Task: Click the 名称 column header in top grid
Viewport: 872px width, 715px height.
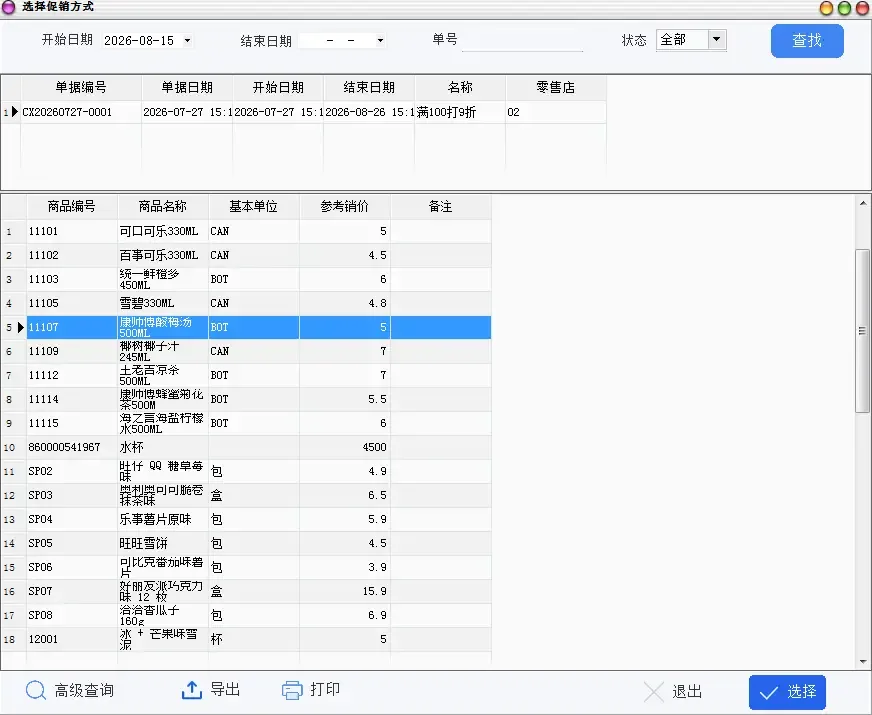Action: point(460,87)
